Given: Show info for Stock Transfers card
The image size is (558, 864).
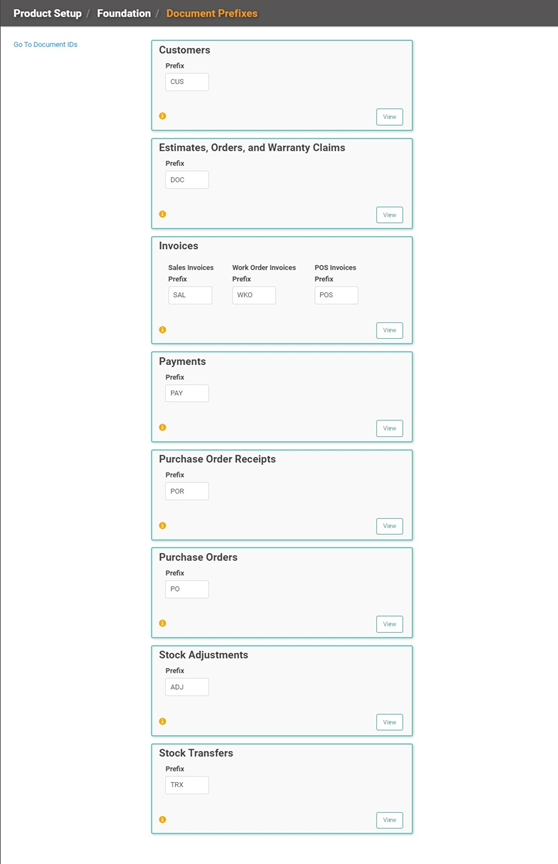Looking at the screenshot, I should coord(162,819).
